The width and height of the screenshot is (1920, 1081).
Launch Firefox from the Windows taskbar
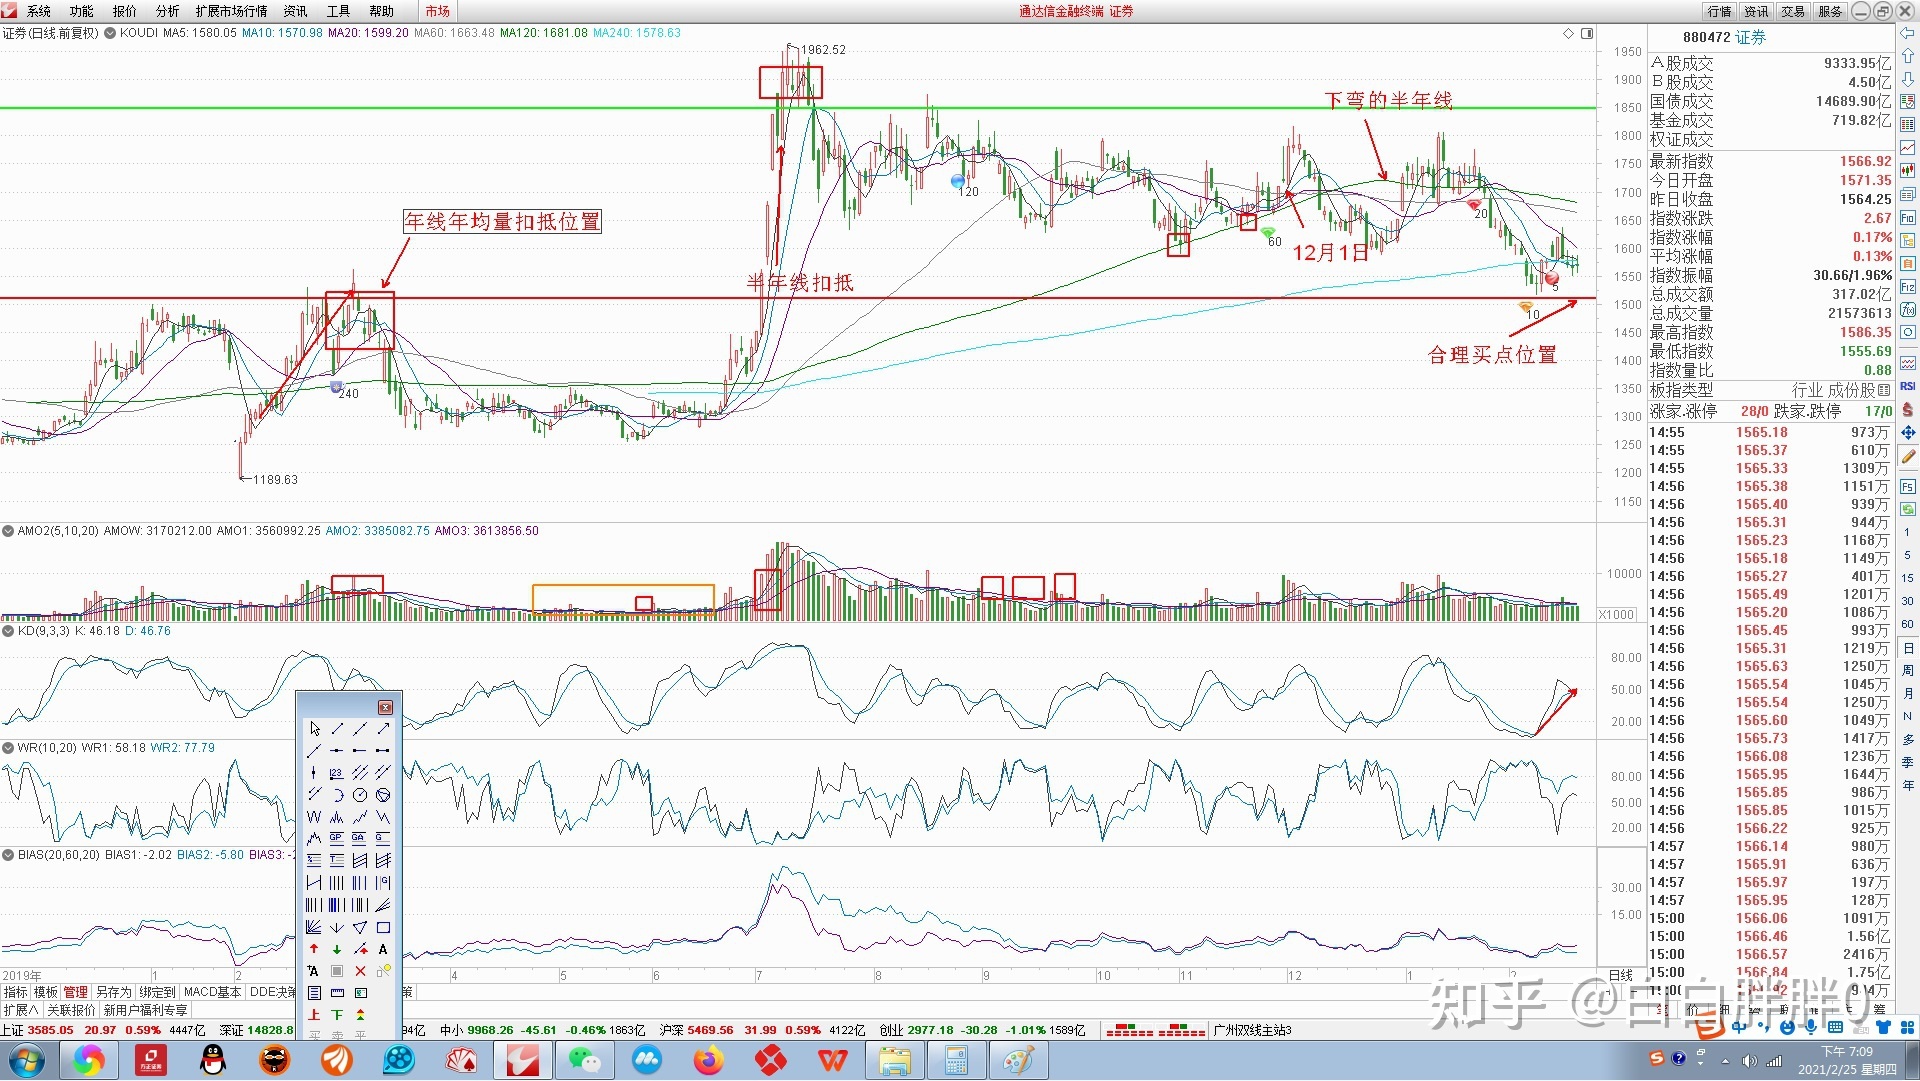coord(708,1060)
